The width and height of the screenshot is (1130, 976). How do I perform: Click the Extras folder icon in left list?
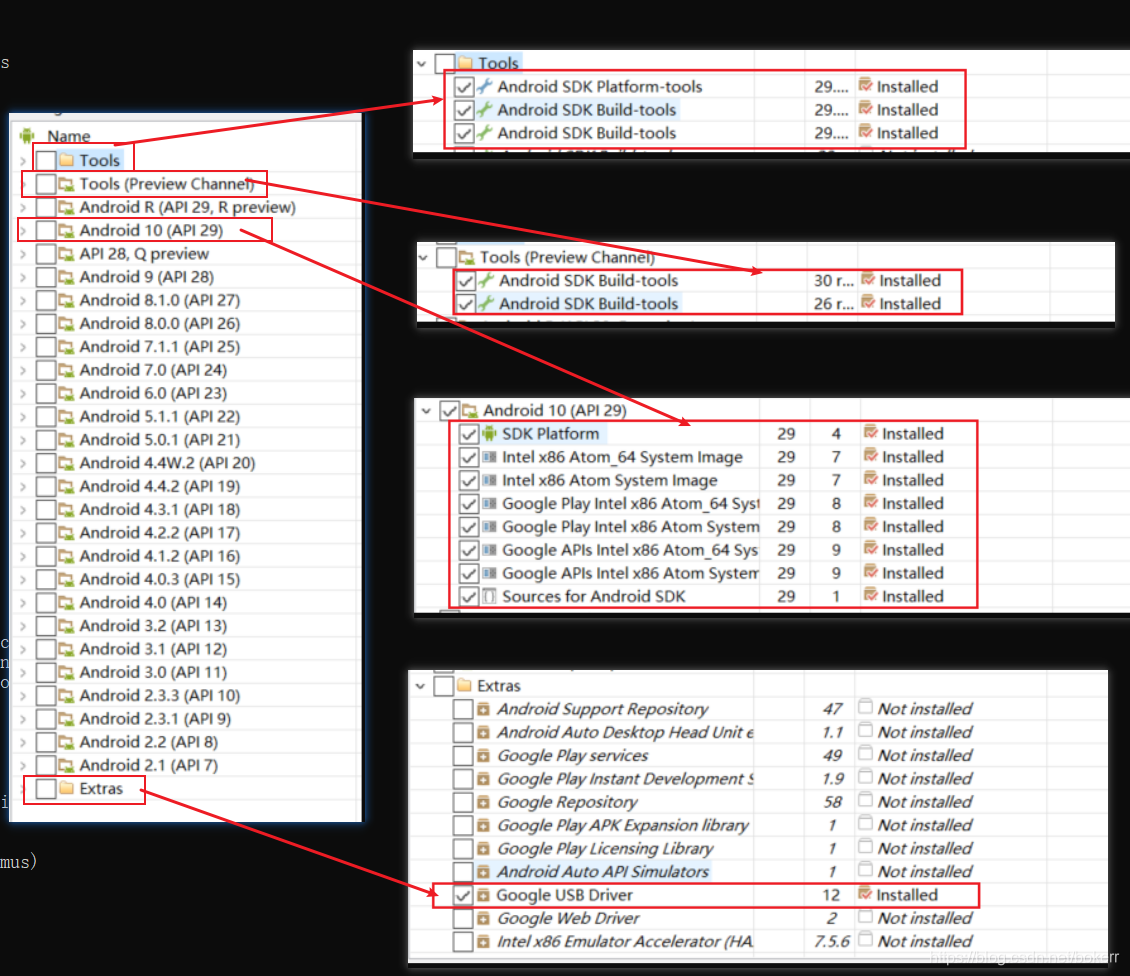click(x=66, y=788)
